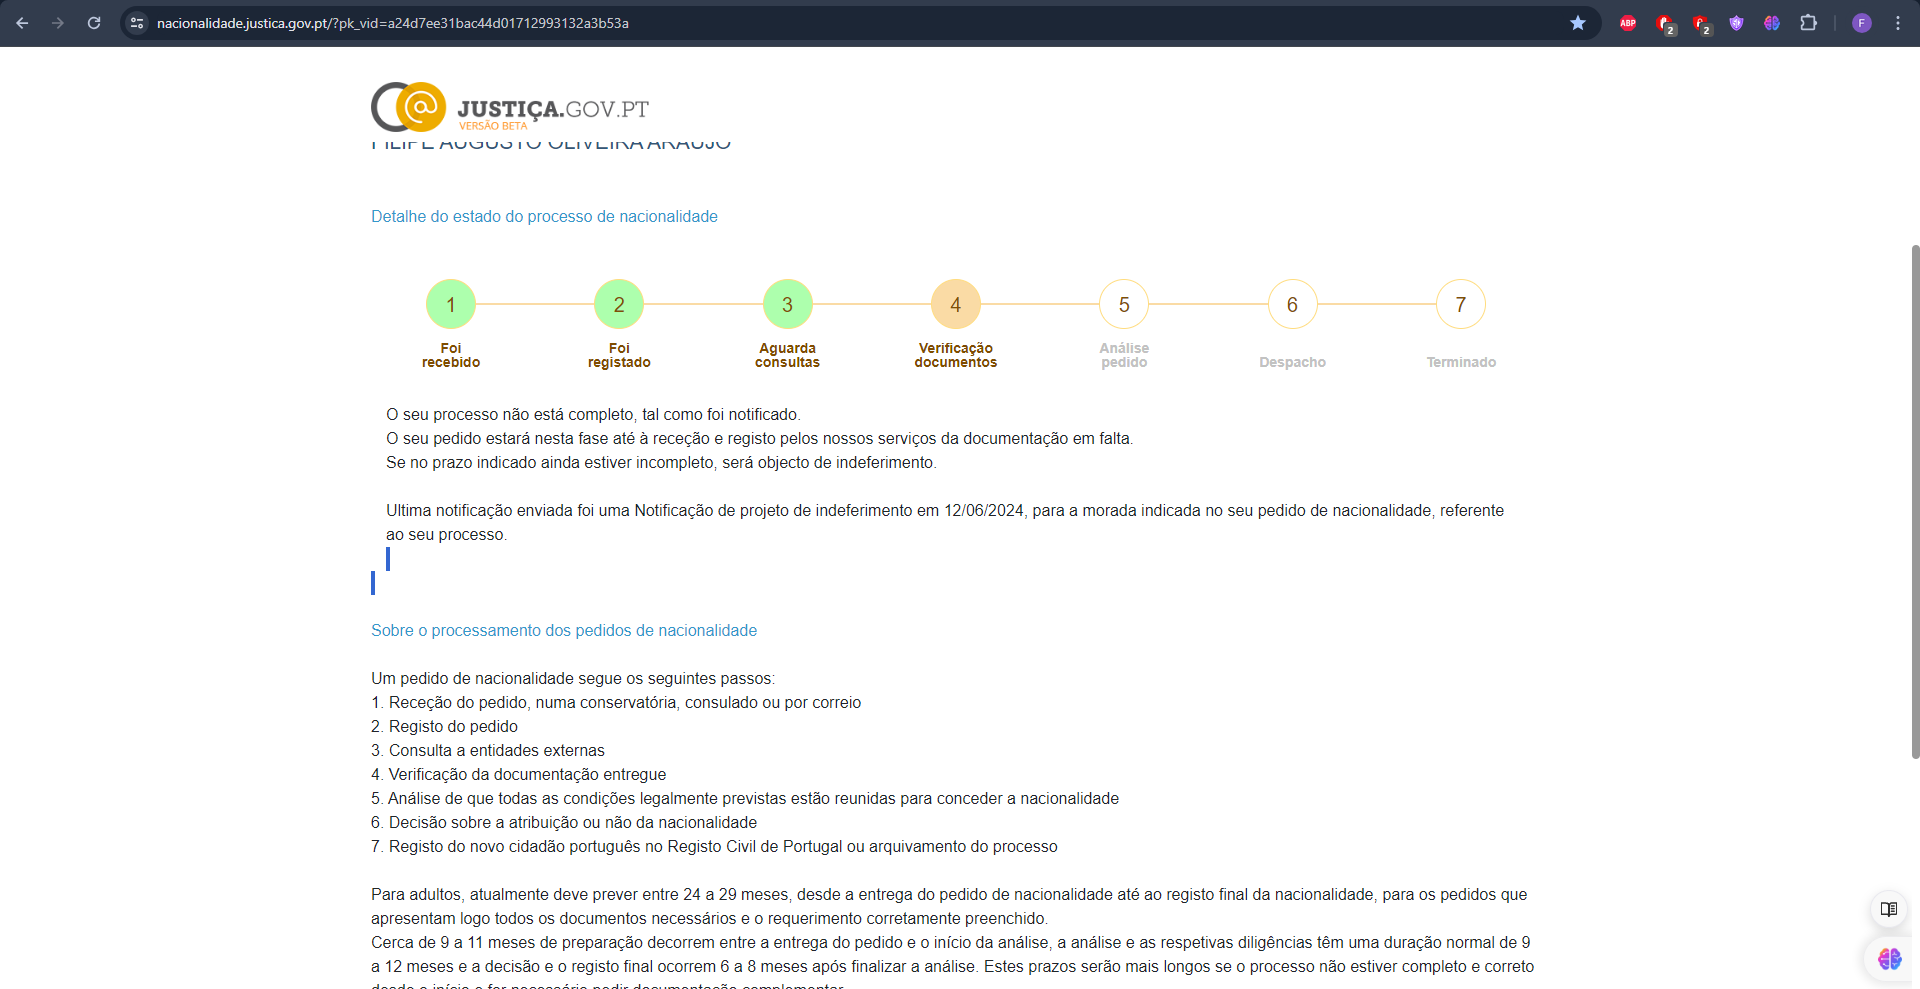1920x989 pixels.
Task: Go forward in browser history
Action: [58, 23]
